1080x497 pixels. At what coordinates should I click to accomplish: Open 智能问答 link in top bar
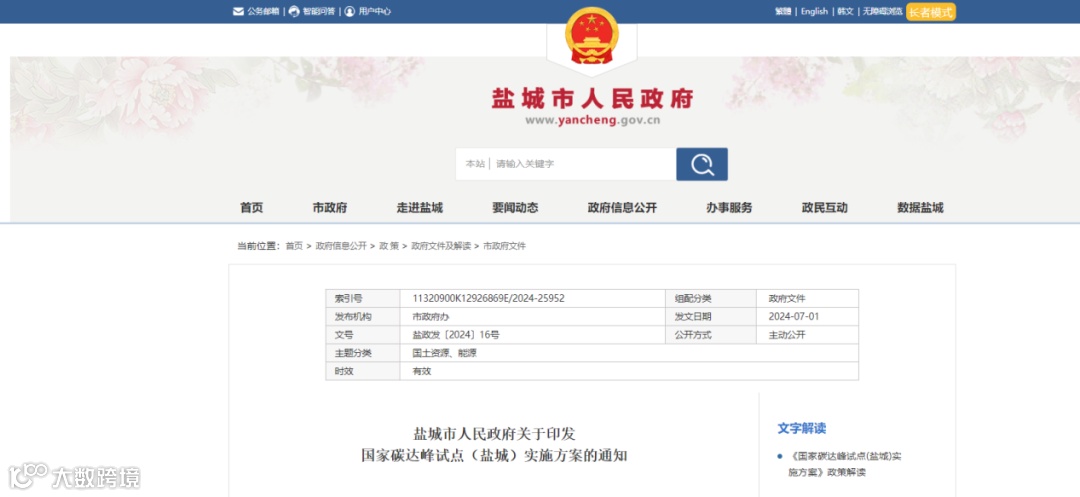[319, 11]
